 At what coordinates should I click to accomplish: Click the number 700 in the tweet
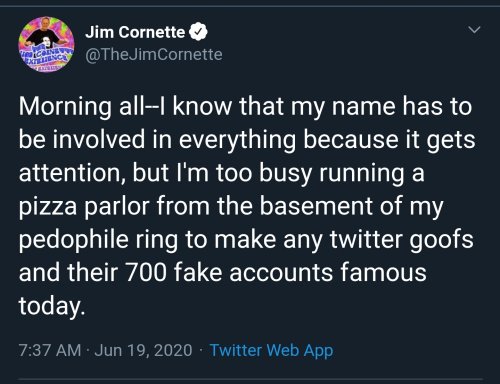(x=146, y=273)
